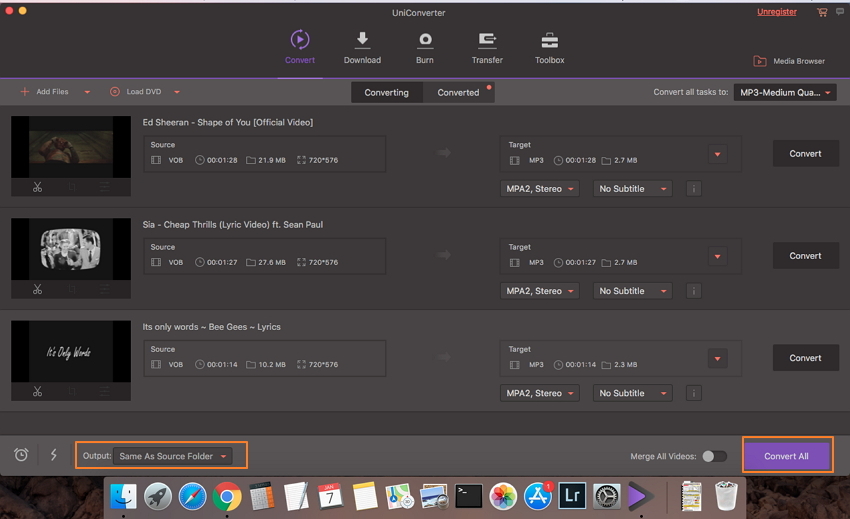This screenshot has height=519, width=850.
Task: Expand the Add Files dropdown arrow
Action: pyautogui.click(x=87, y=92)
